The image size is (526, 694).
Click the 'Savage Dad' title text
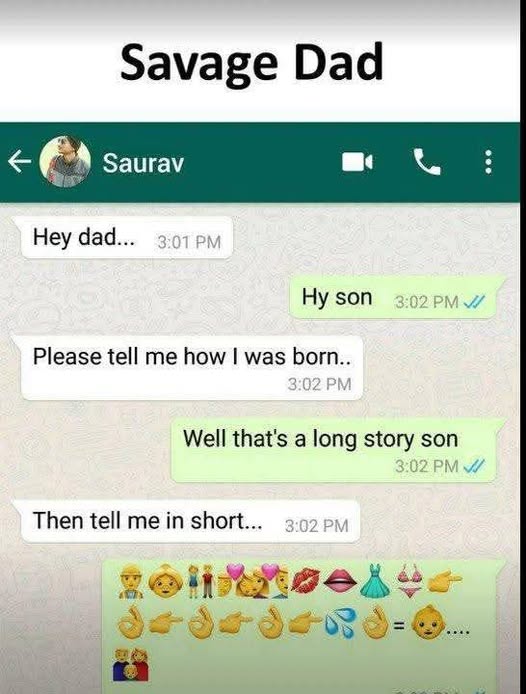coord(251,62)
